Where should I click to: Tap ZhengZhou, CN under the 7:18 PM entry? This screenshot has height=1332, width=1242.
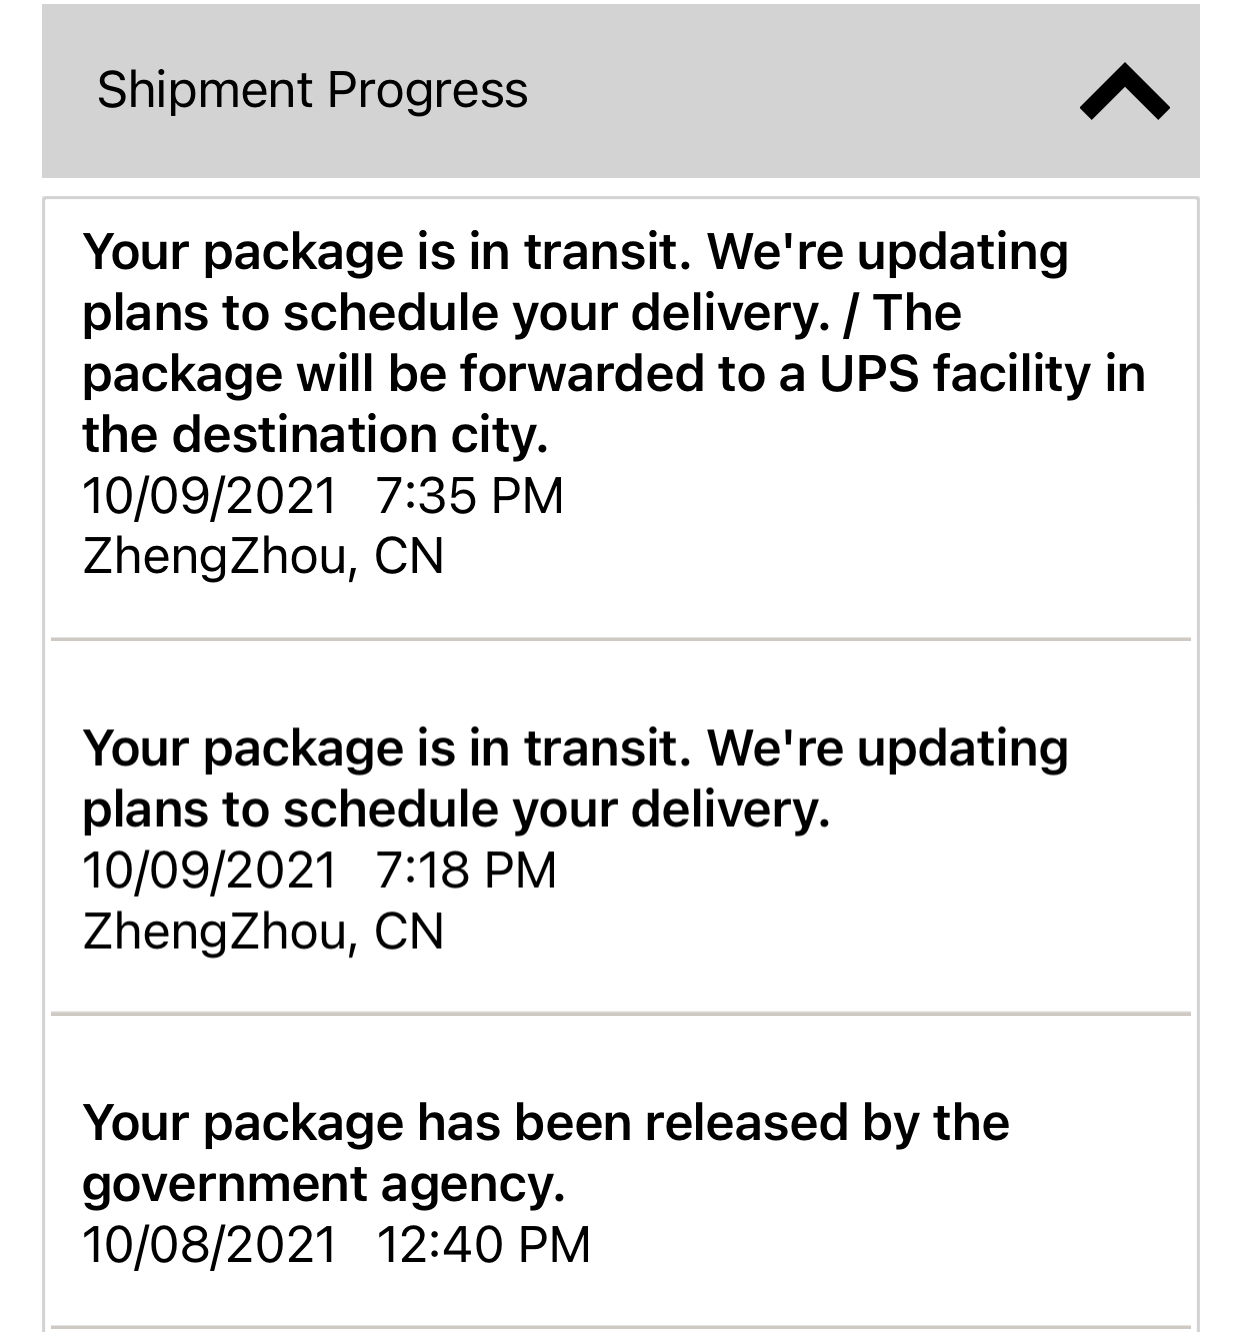(263, 931)
